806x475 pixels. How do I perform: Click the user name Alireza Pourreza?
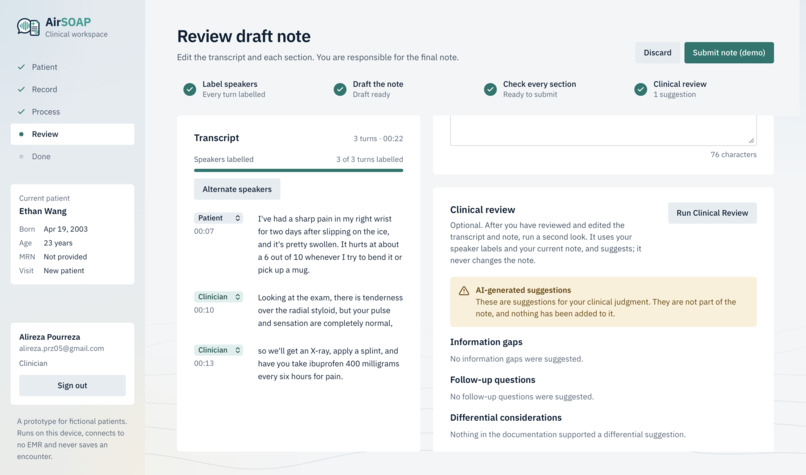tap(49, 337)
